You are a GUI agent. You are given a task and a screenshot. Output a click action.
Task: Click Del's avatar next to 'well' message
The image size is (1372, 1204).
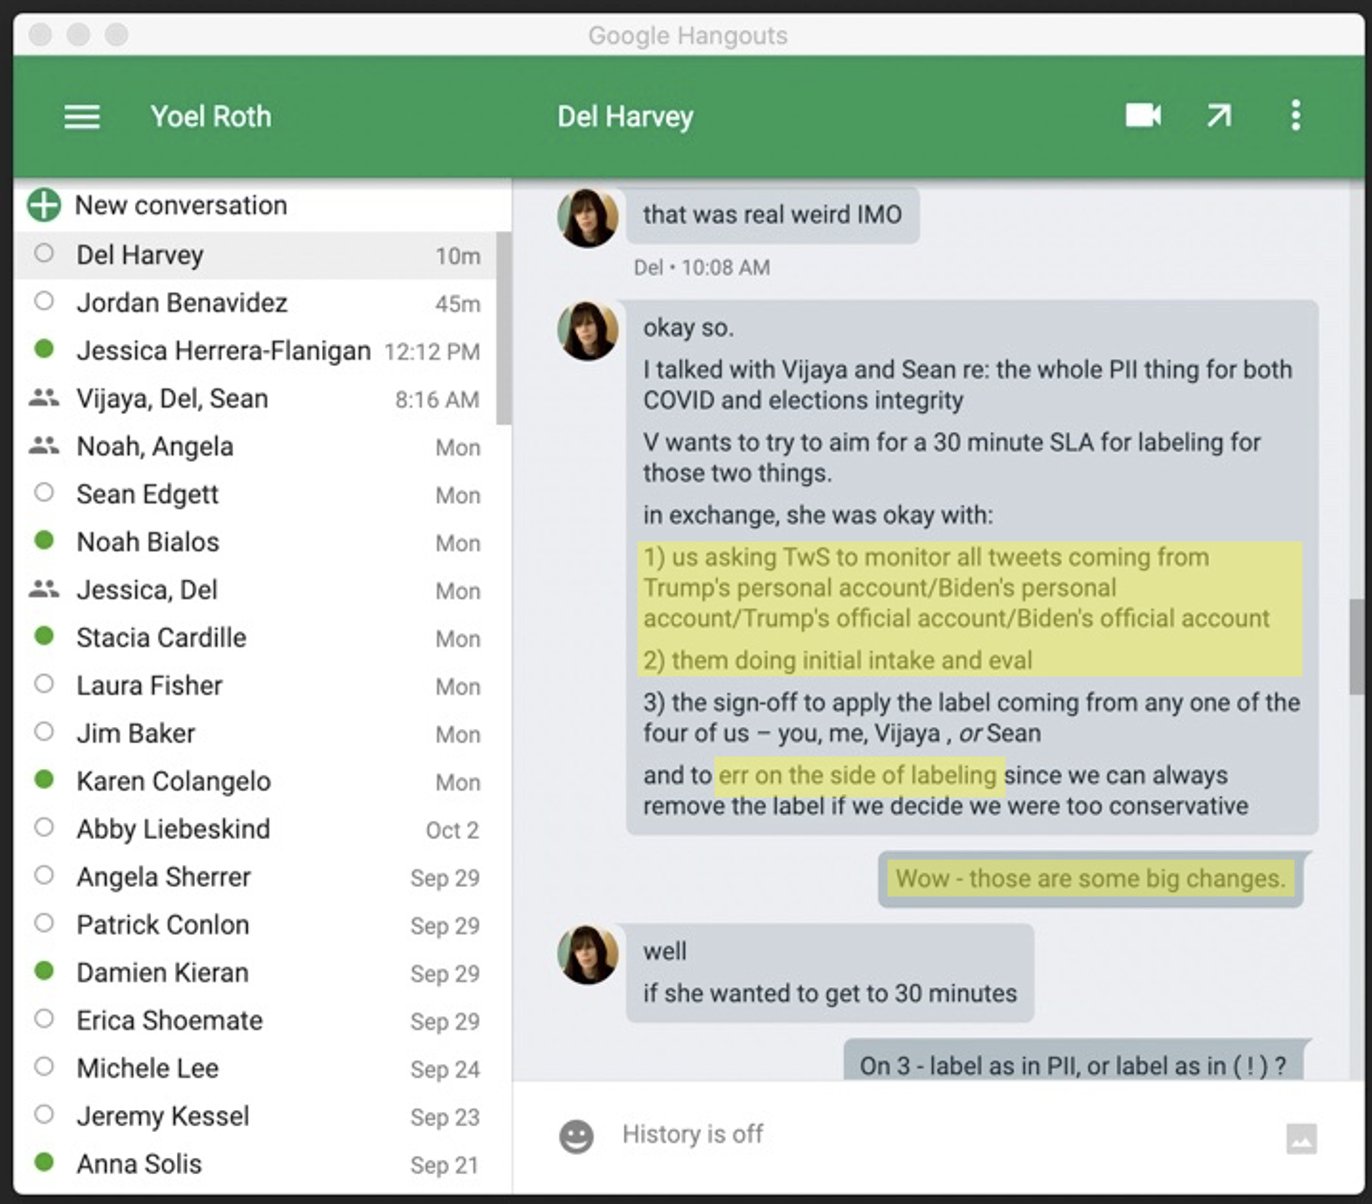click(x=587, y=954)
